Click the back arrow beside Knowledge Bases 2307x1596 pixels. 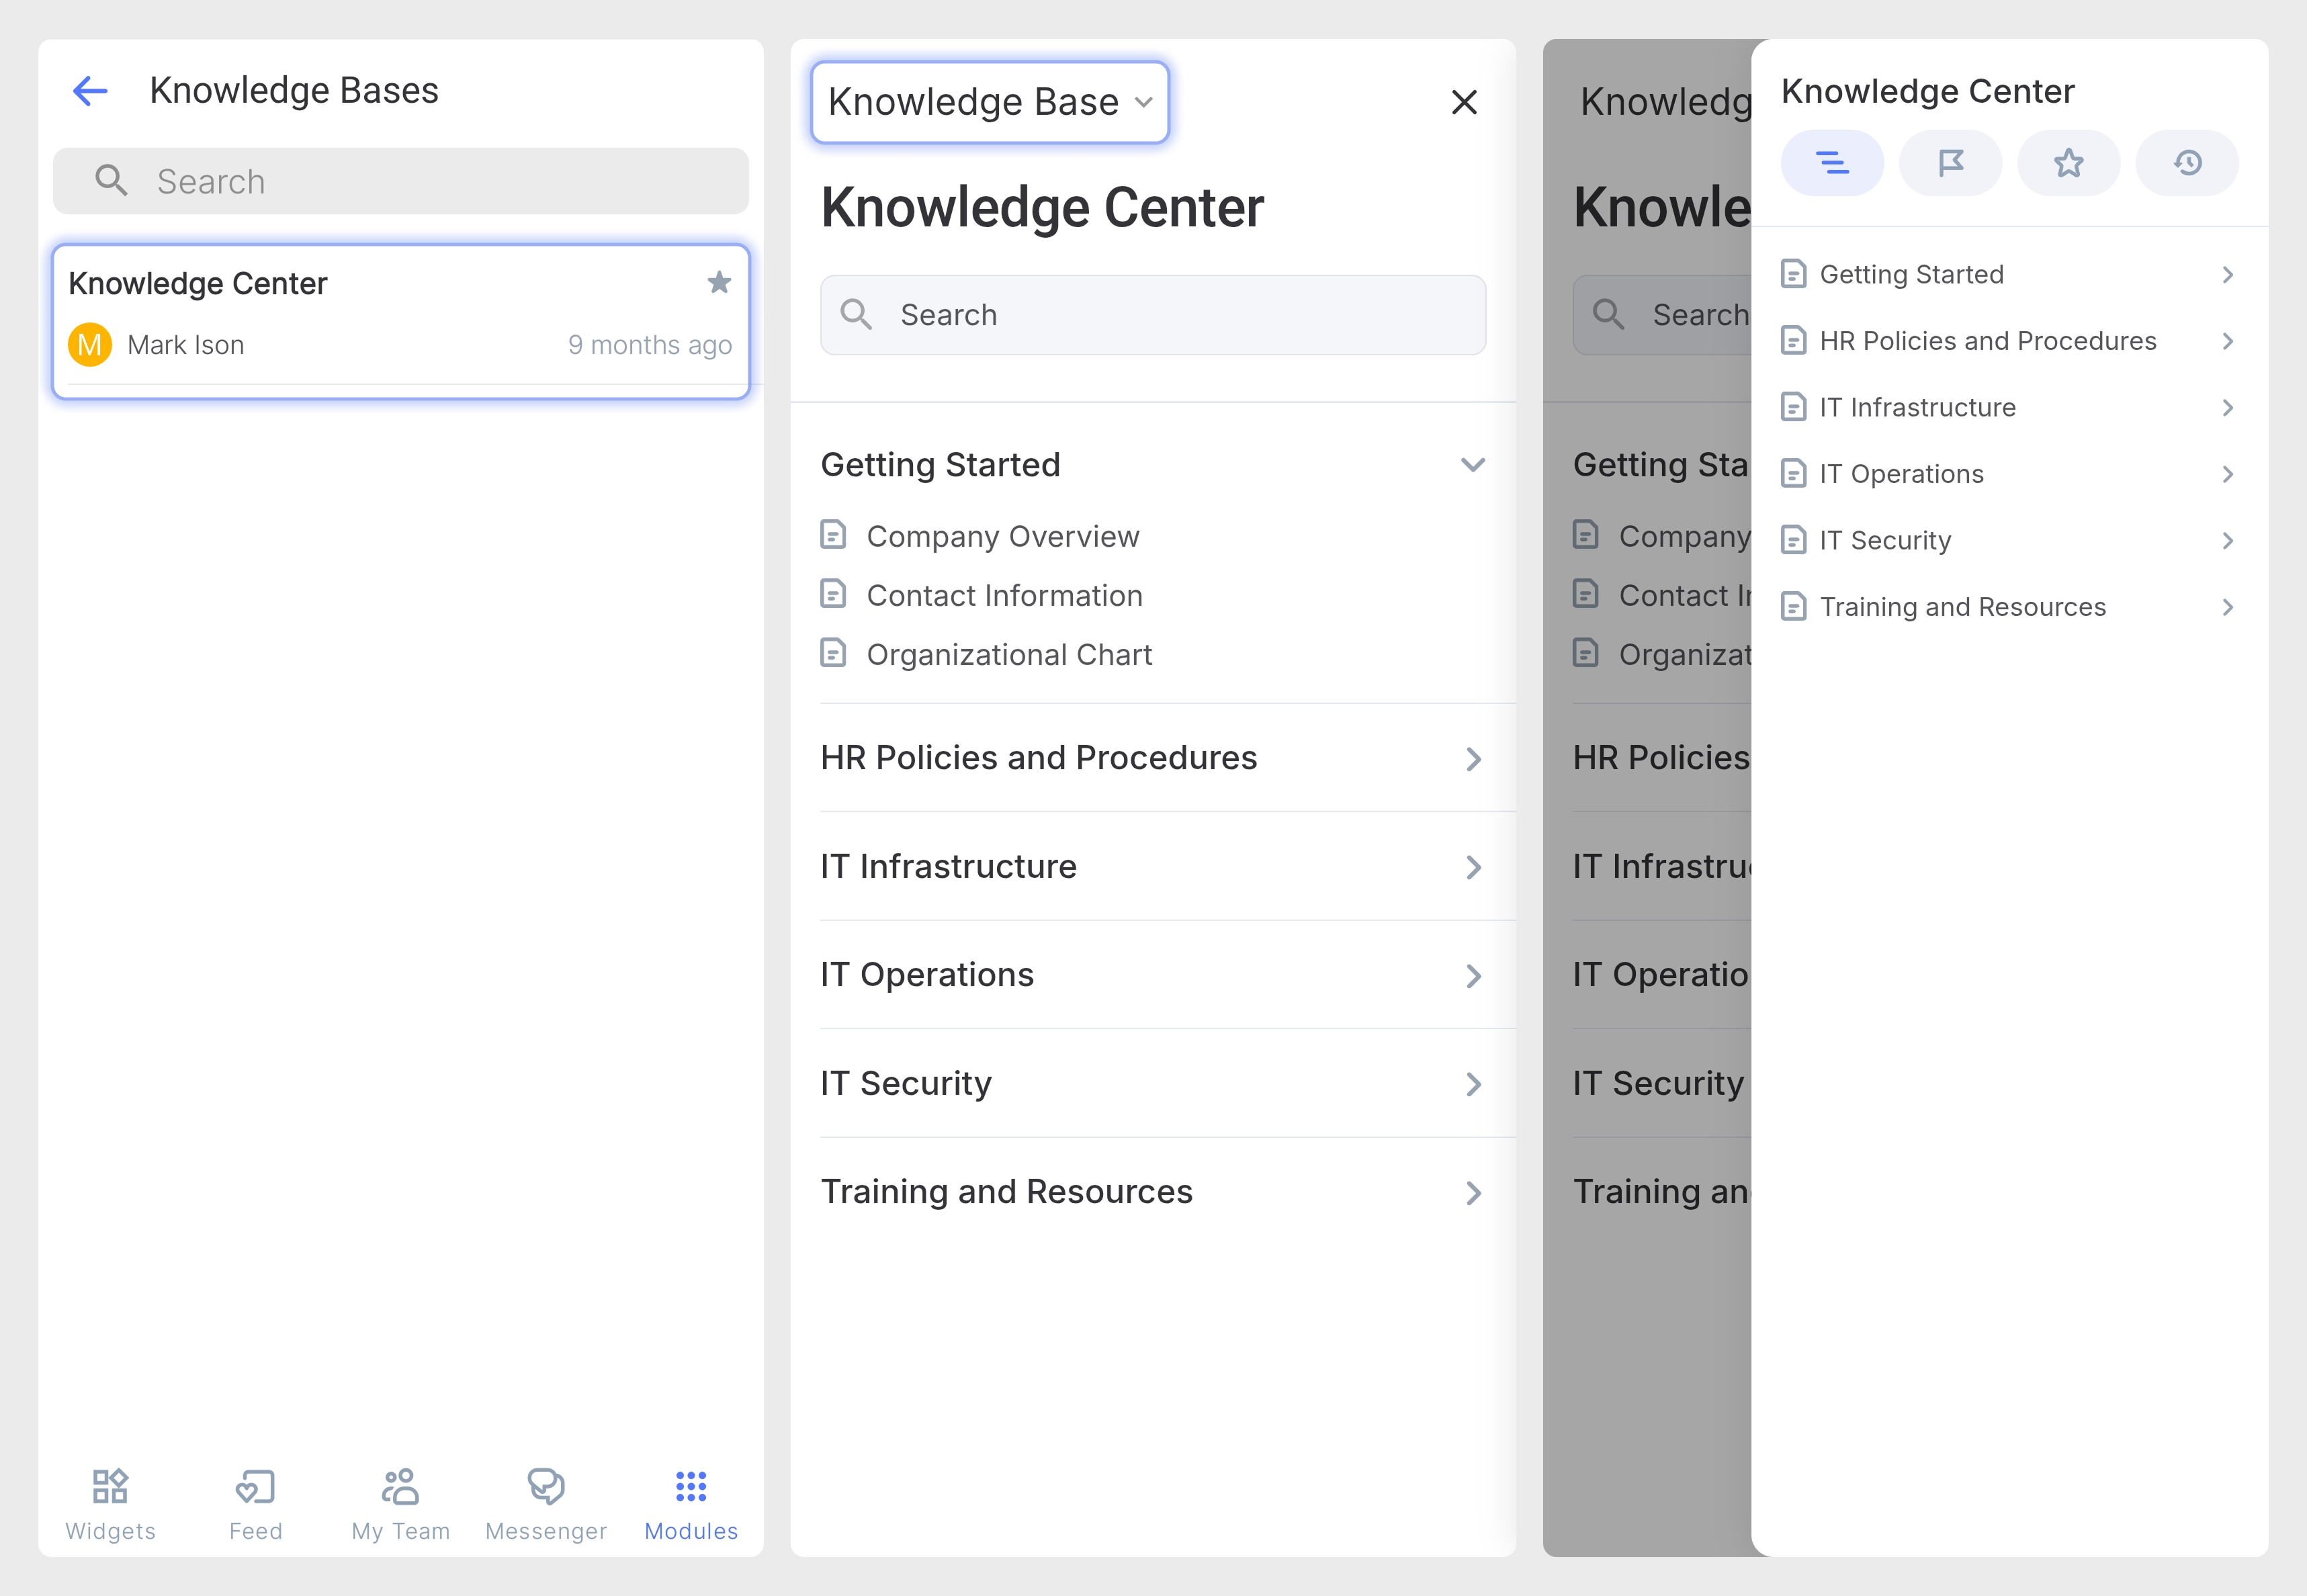(90, 91)
